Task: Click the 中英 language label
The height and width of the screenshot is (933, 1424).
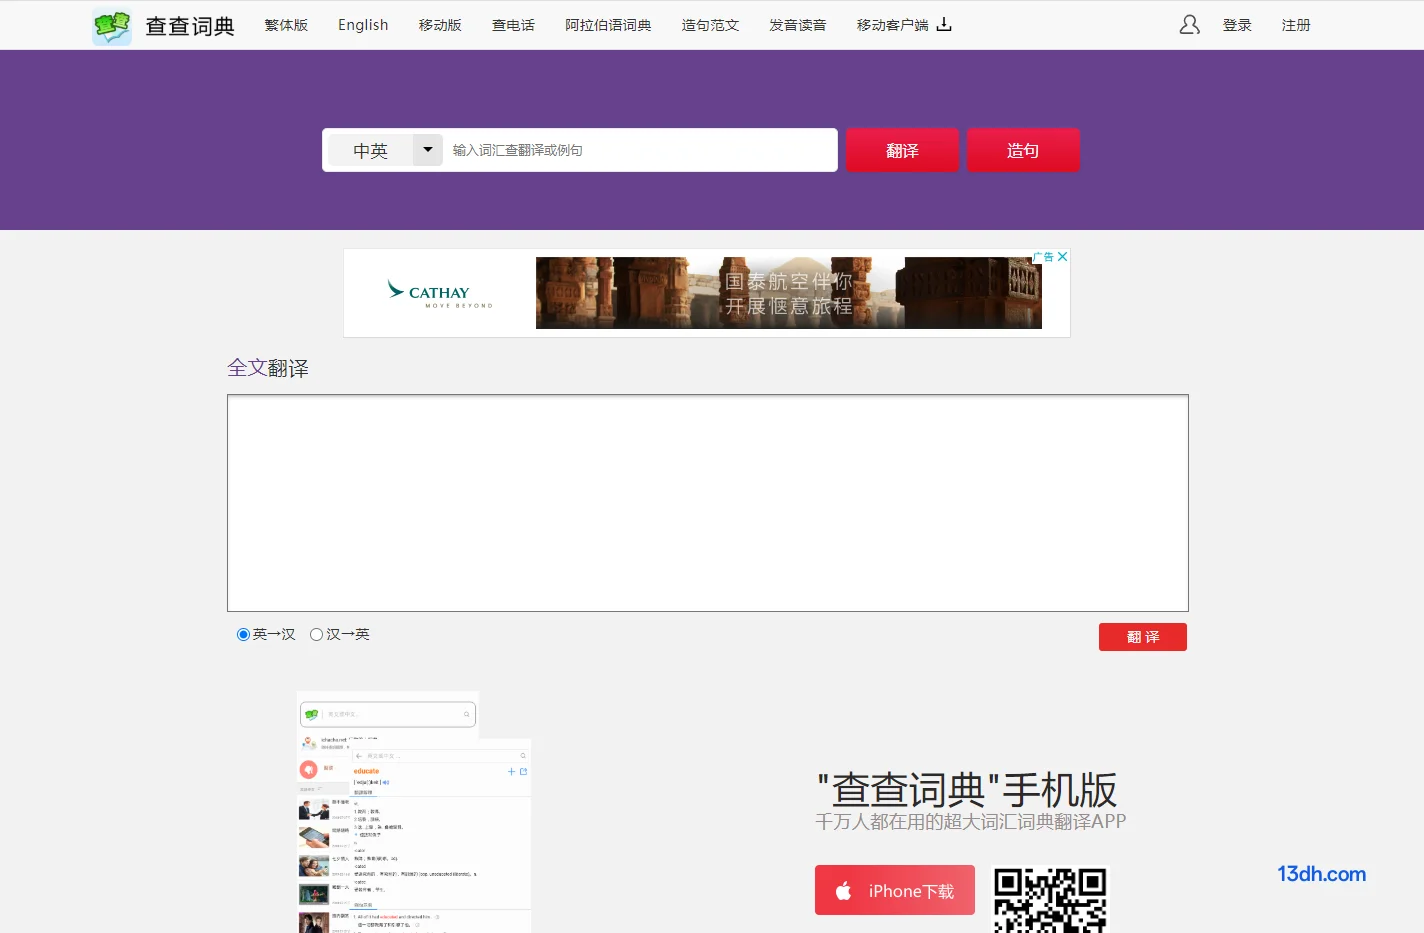Action: pyautogui.click(x=370, y=150)
